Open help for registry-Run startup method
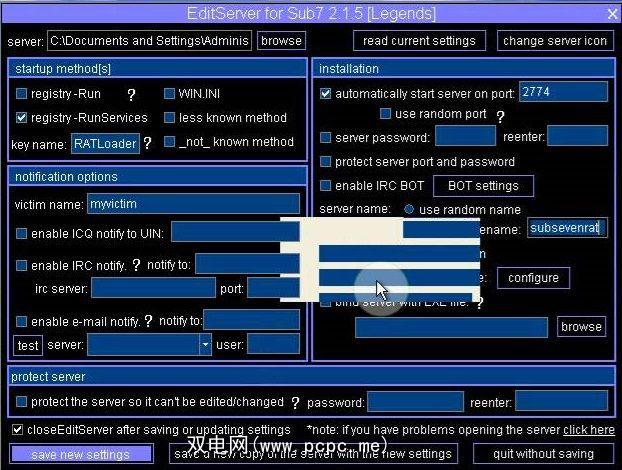The image size is (622, 470). 131,94
